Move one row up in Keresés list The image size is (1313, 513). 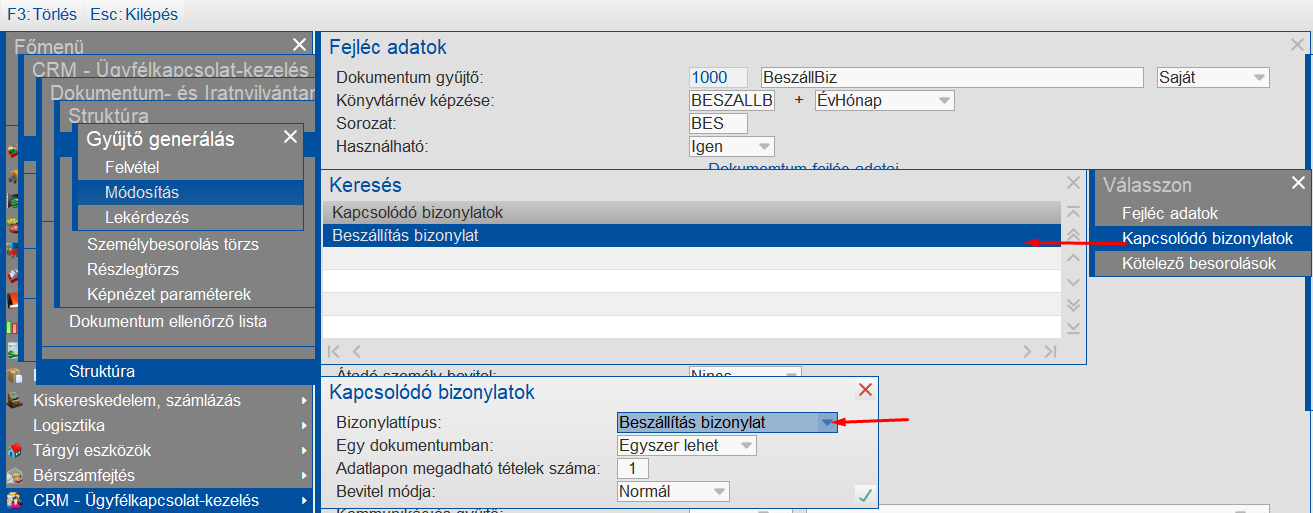[x=1073, y=258]
